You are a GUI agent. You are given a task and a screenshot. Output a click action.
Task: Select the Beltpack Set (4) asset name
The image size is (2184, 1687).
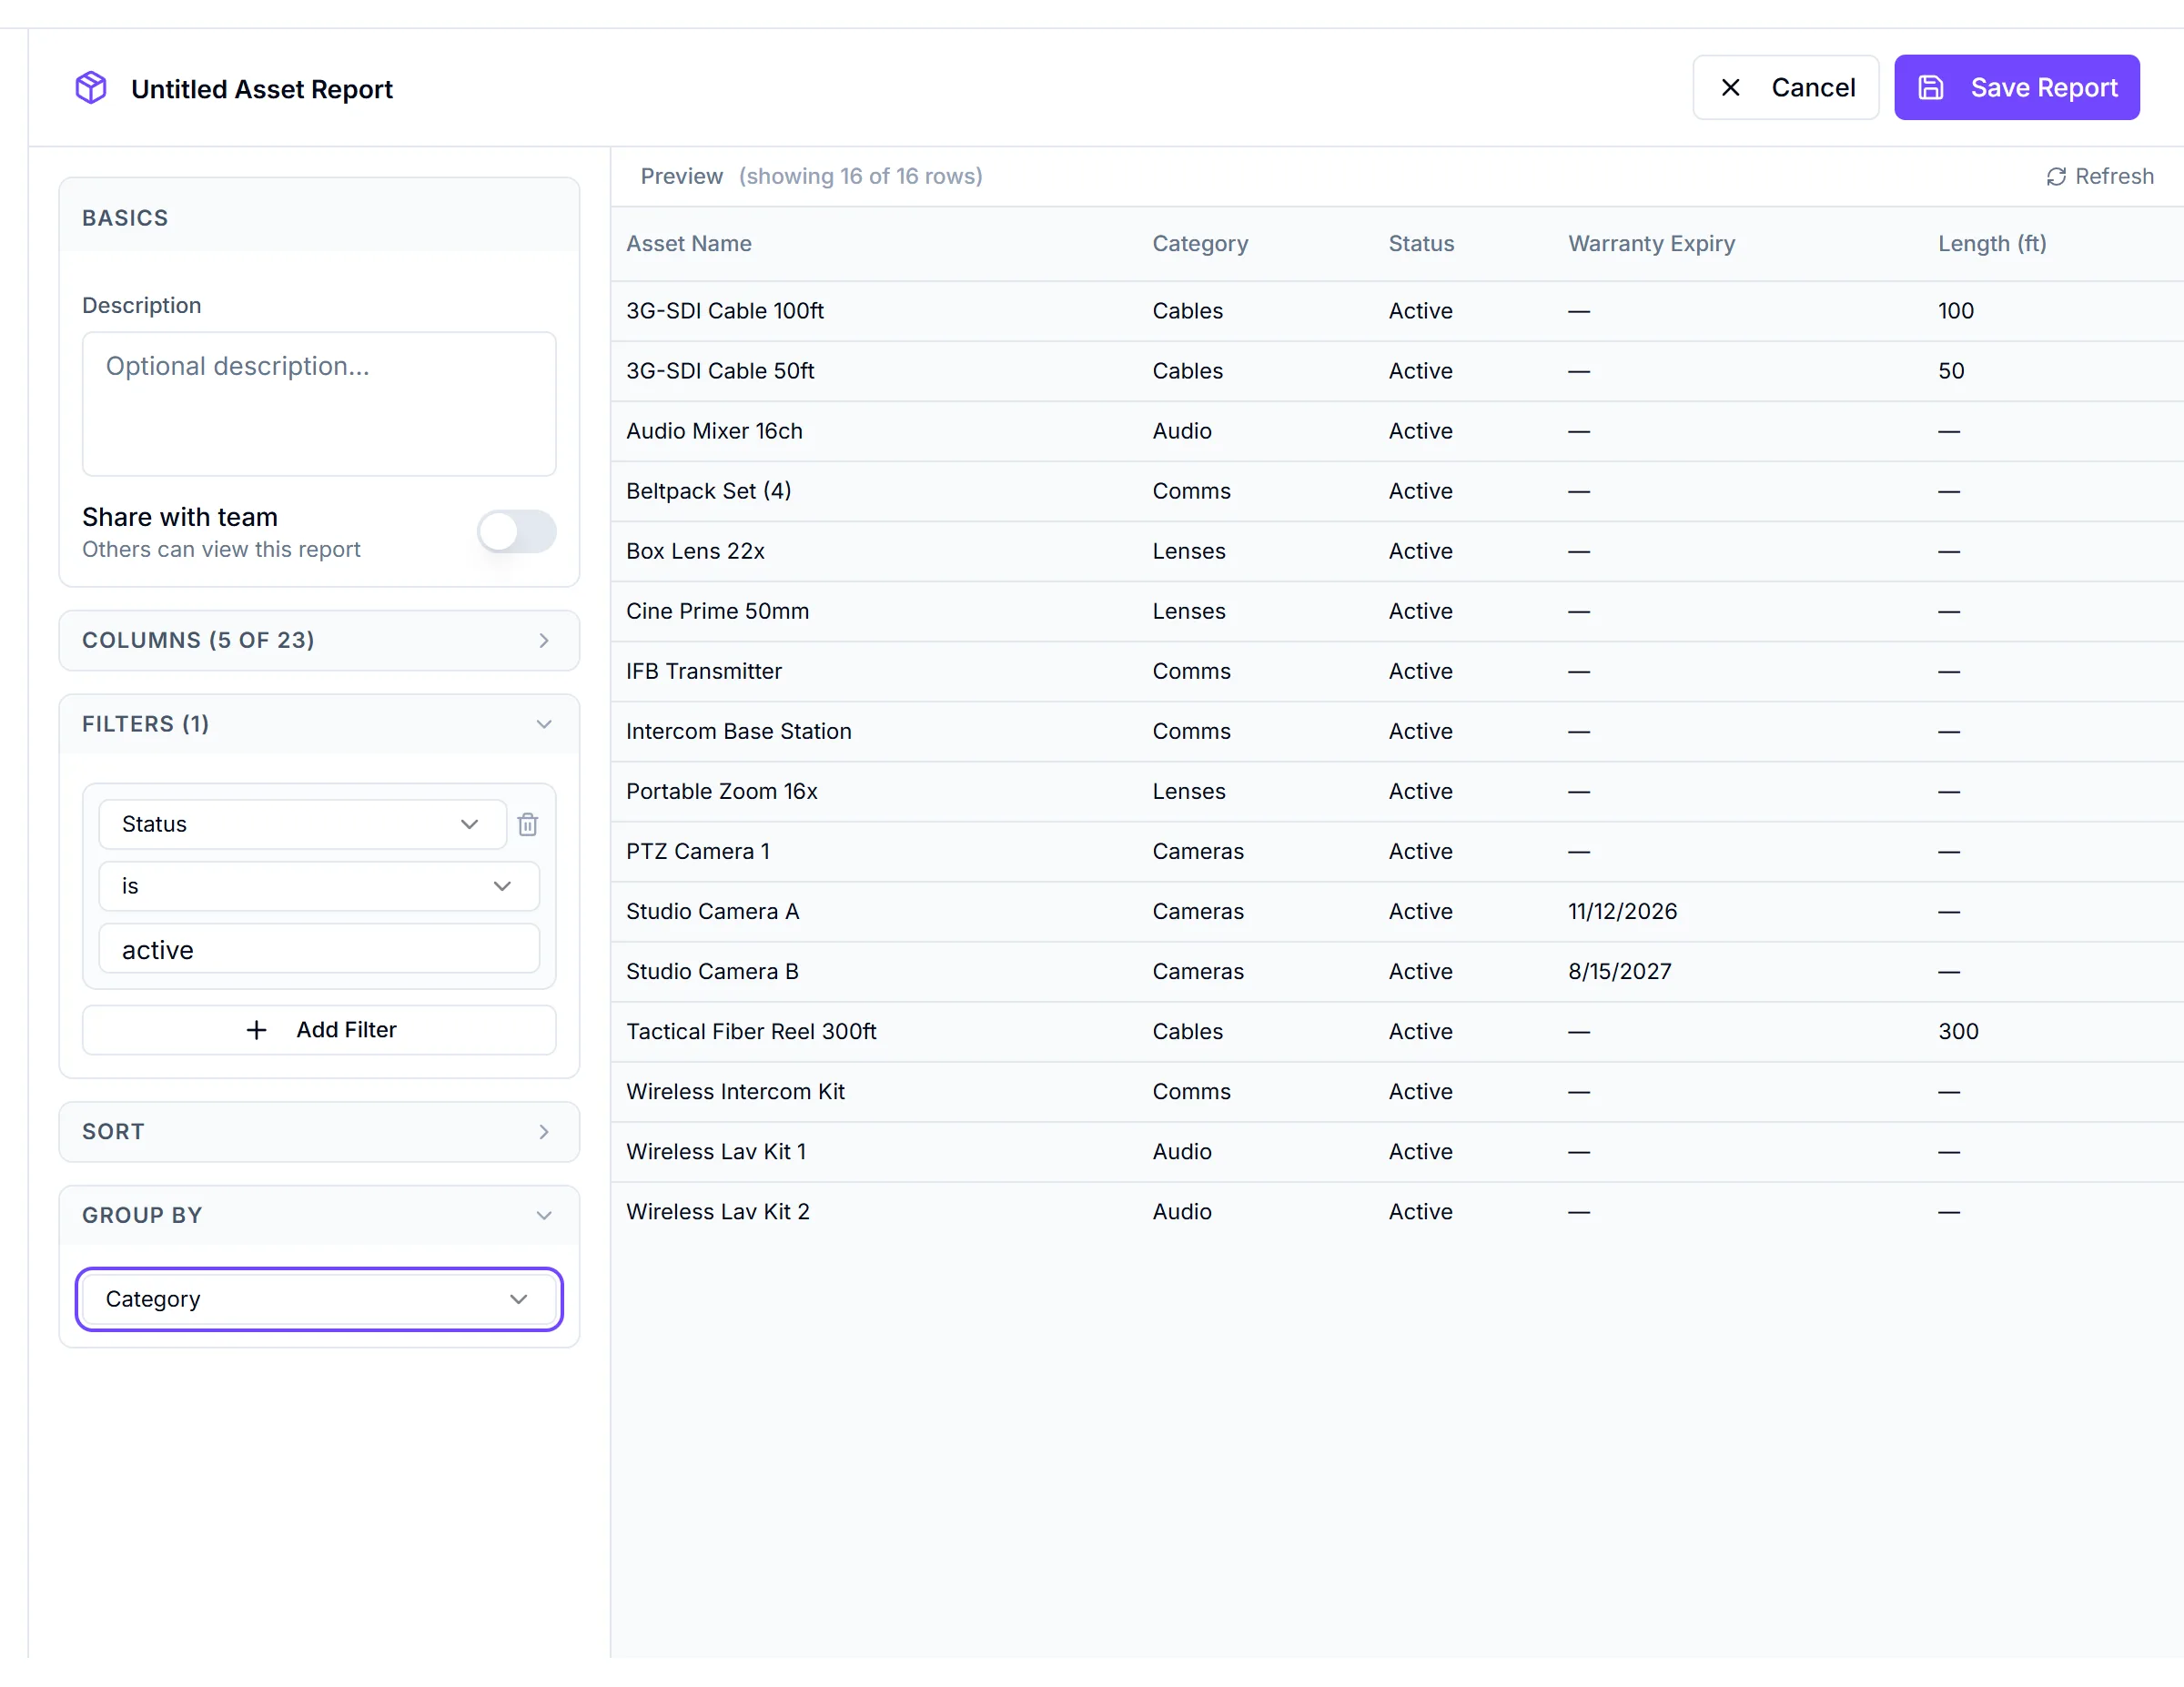pyautogui.click(x=708, y=491)
